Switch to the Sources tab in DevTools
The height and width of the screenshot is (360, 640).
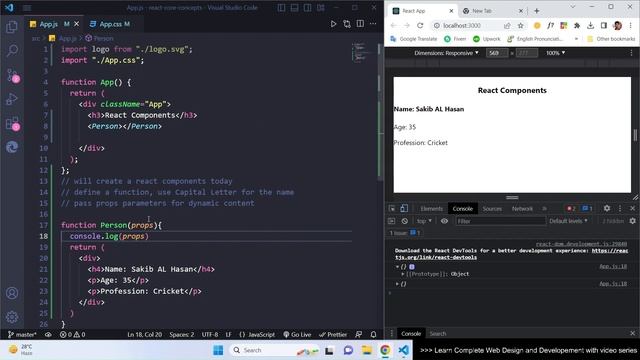[x=492, y=209]
